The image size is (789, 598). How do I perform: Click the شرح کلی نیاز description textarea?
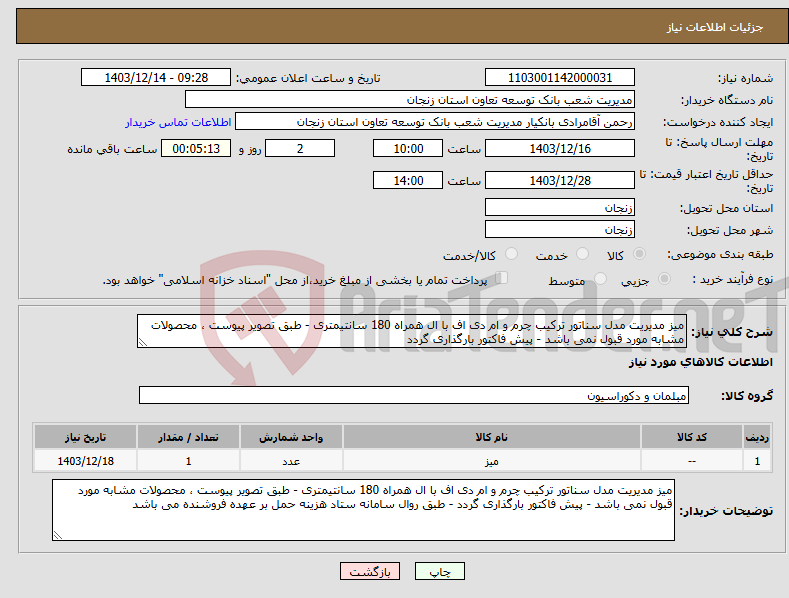pyautogui.click(x=412, y=331)
